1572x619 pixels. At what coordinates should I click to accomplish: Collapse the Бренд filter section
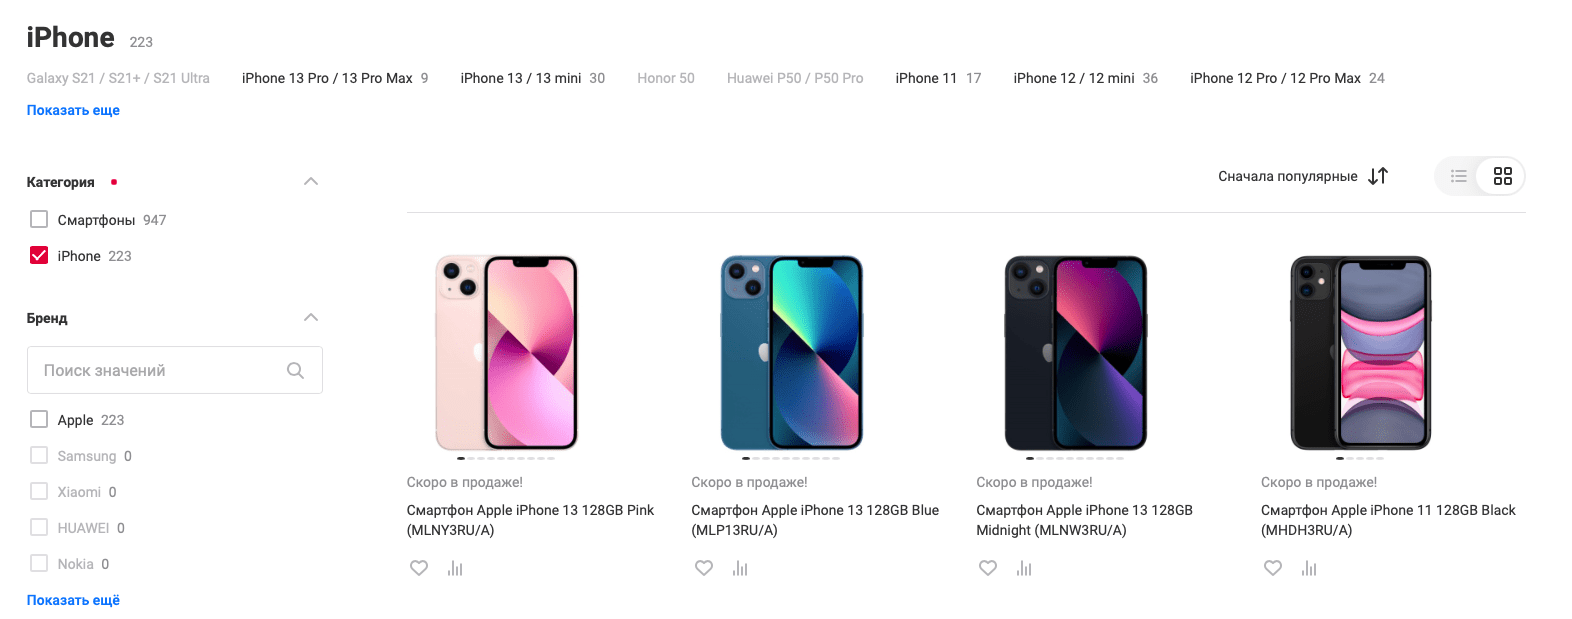tap(311, 317)
